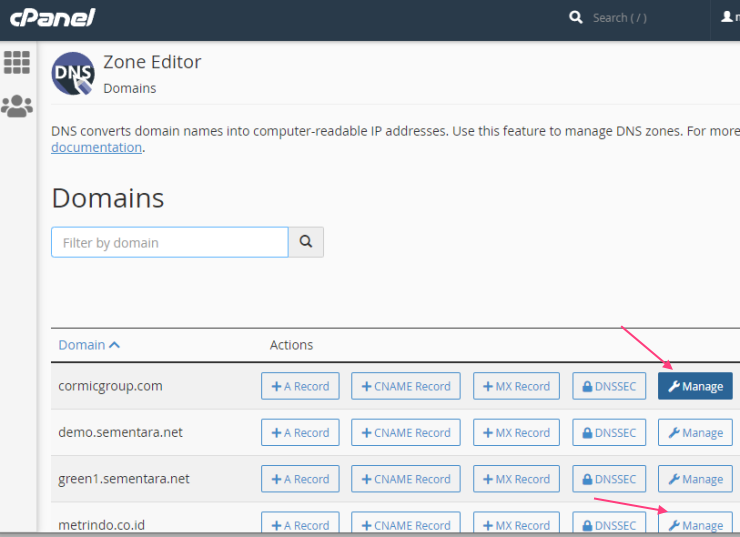740x537 pixels.
Task: Click the large Domains heading
Action: pyautogui.click(x=108, y=198)
